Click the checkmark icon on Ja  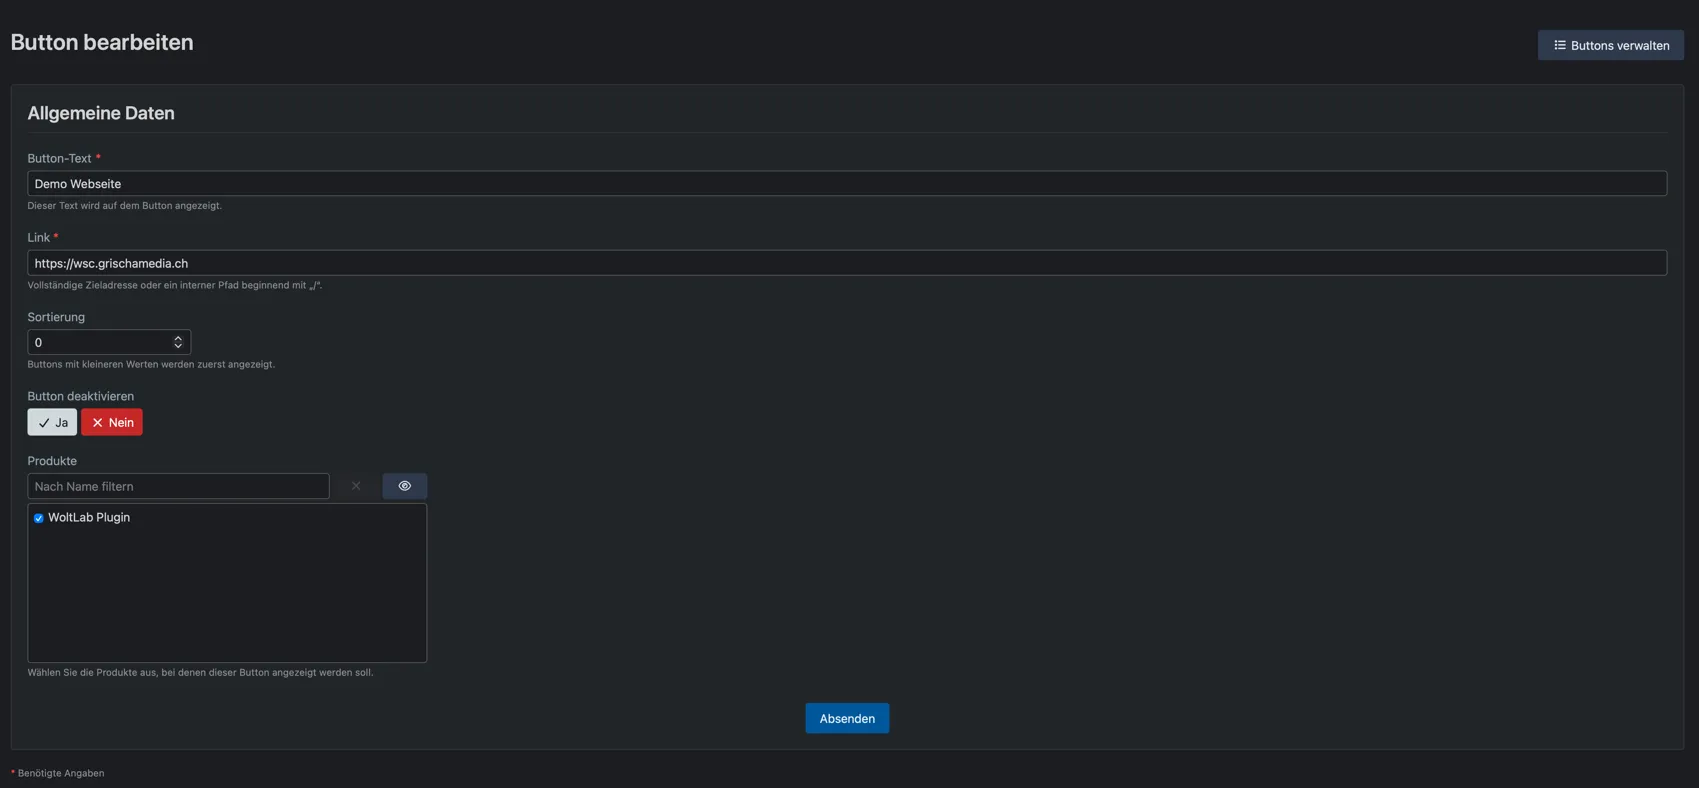click(43, 423)
